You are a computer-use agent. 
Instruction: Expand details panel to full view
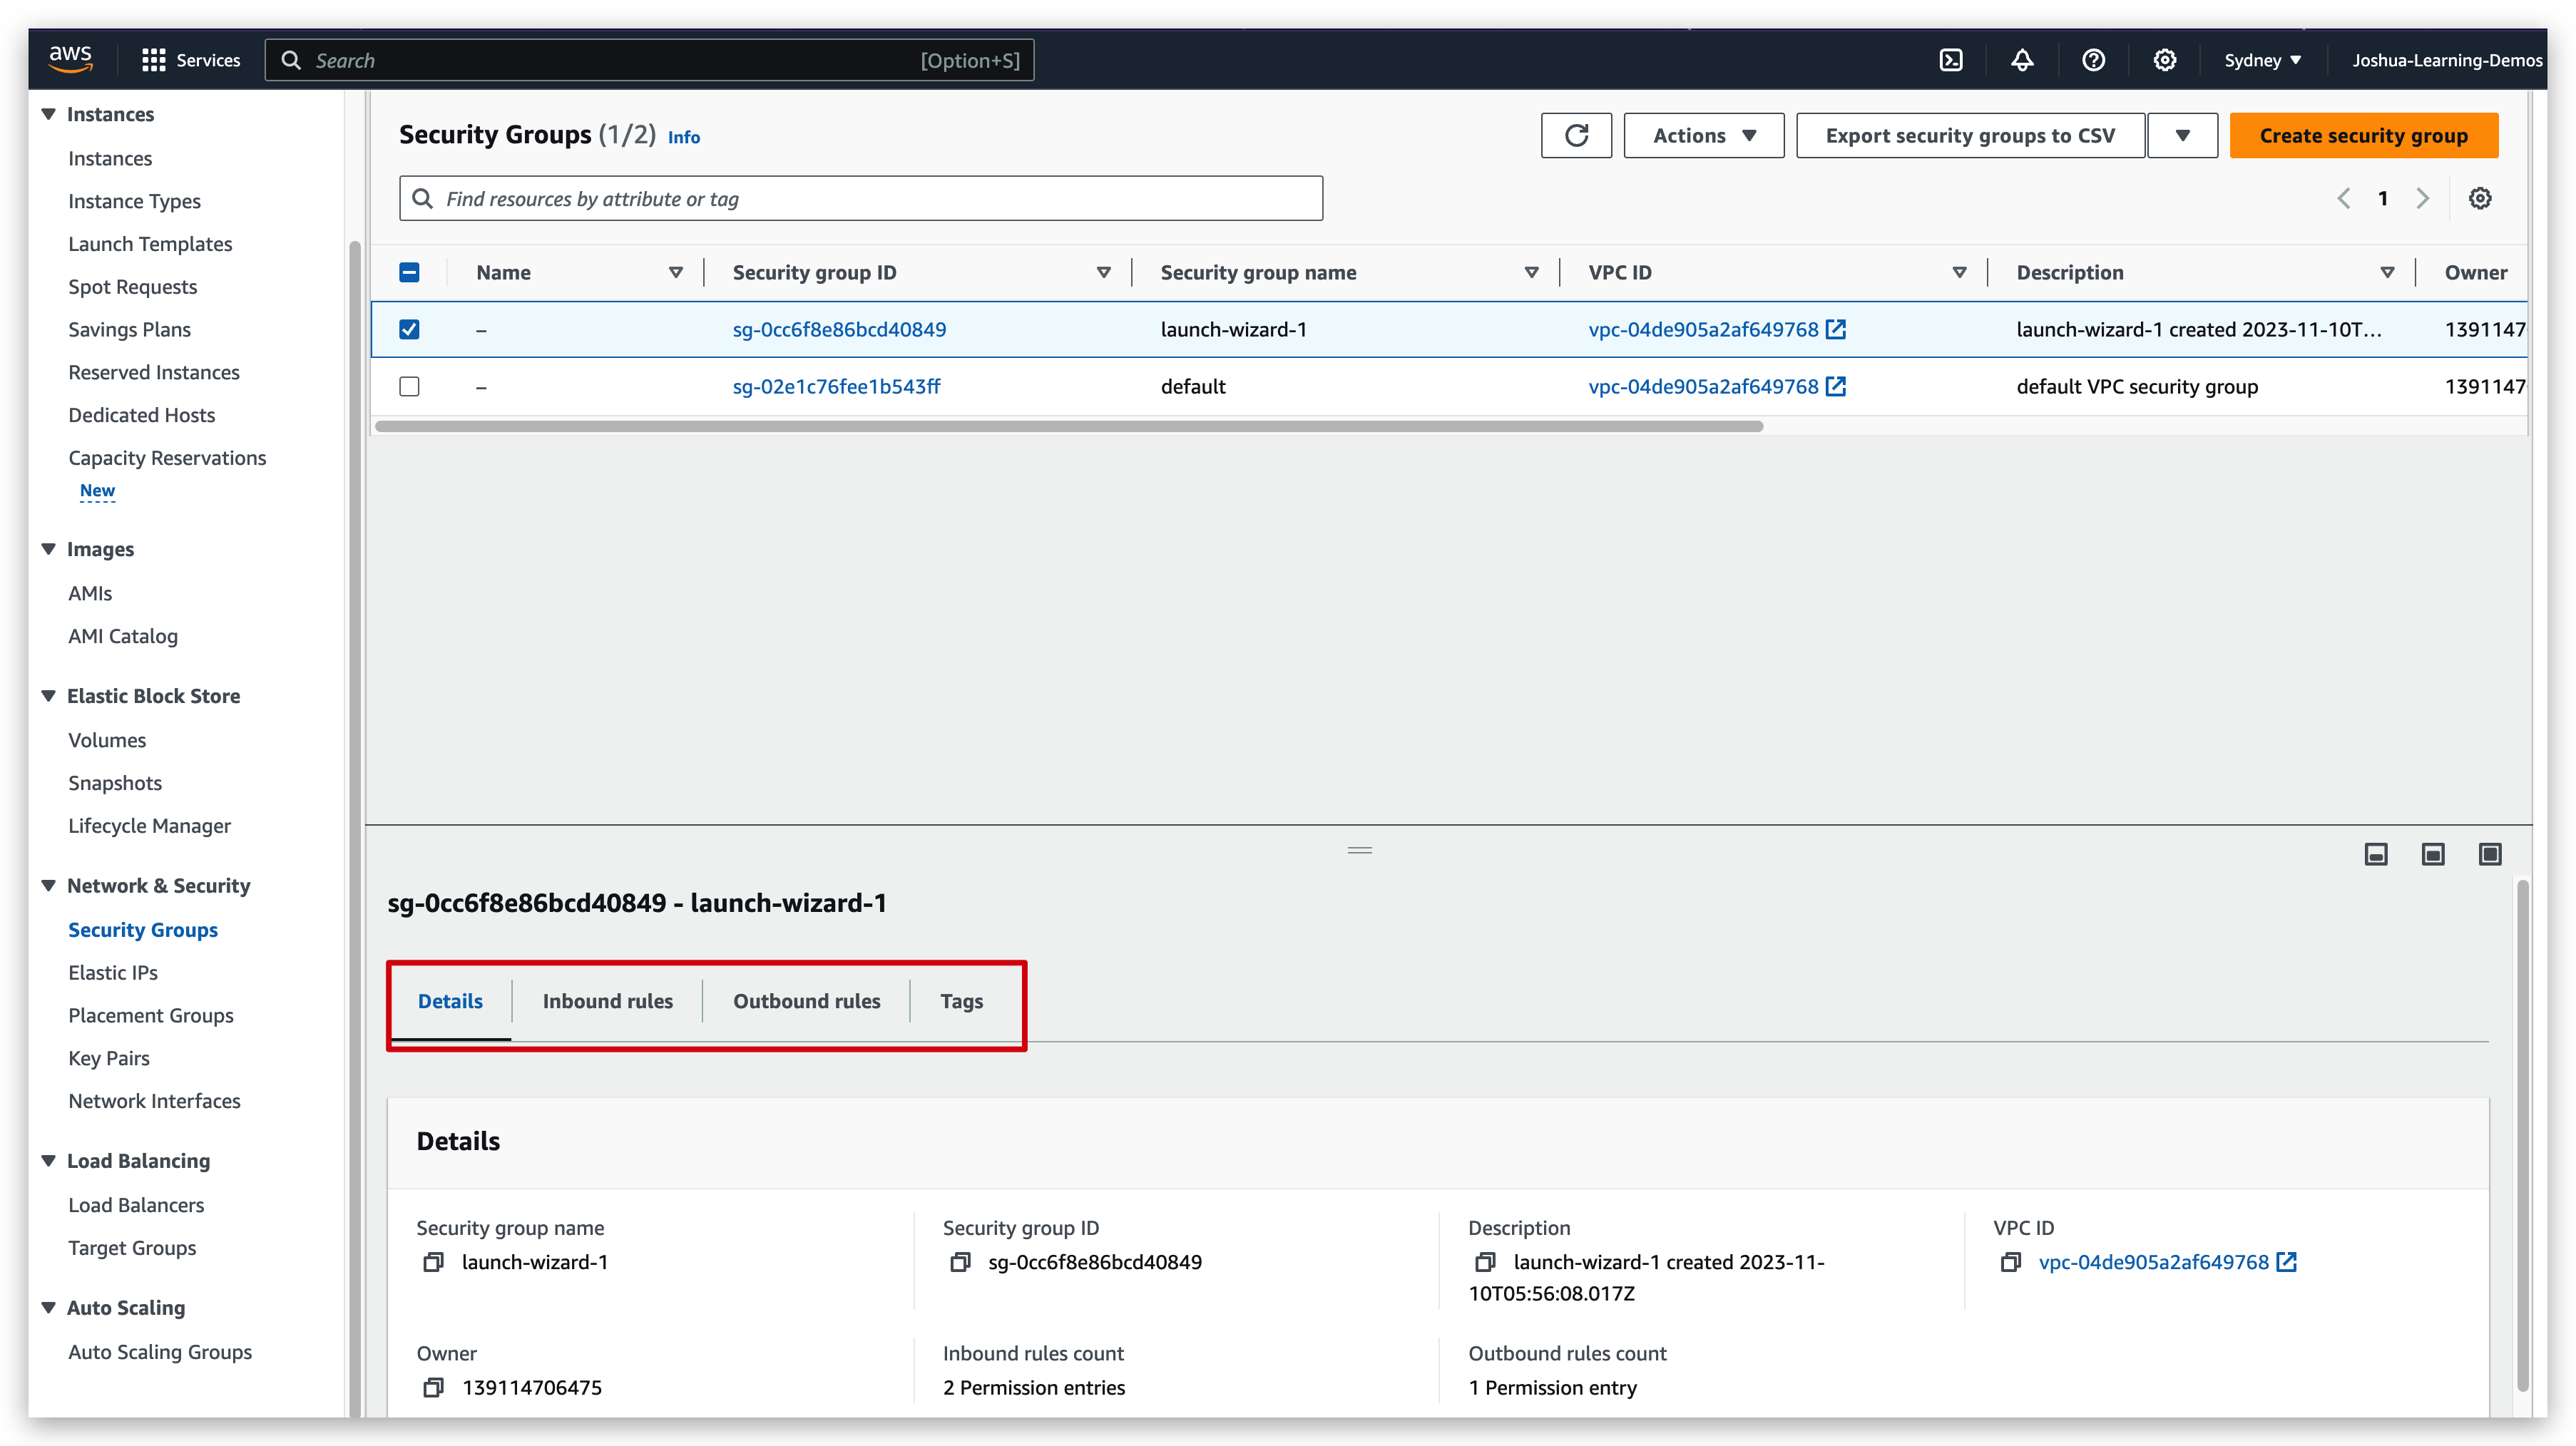(x=2489, y=854)
